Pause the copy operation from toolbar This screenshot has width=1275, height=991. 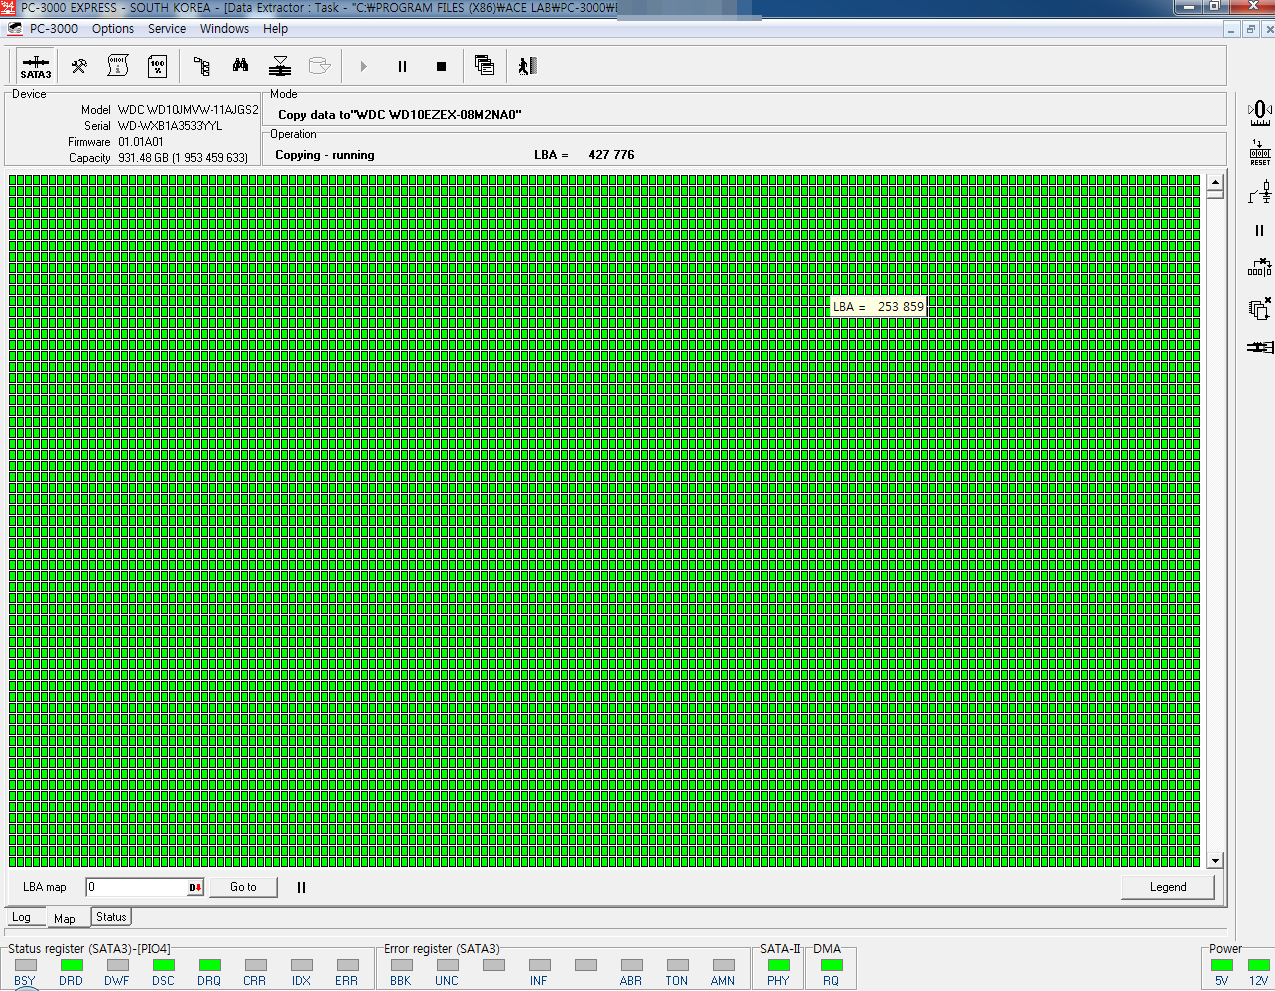(402, 67)
